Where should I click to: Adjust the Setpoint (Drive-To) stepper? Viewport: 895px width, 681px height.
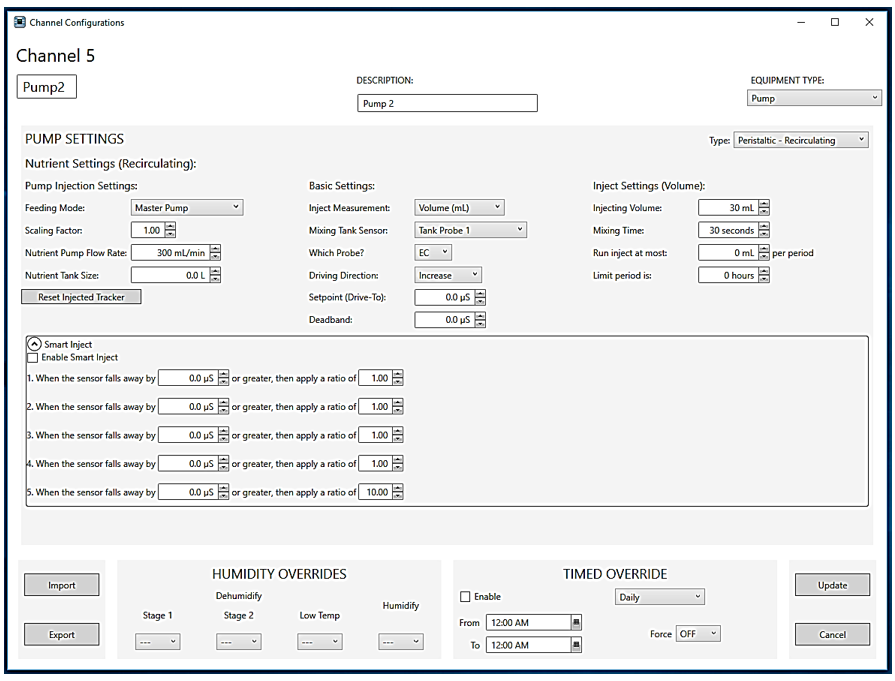(x=480, y=297)
